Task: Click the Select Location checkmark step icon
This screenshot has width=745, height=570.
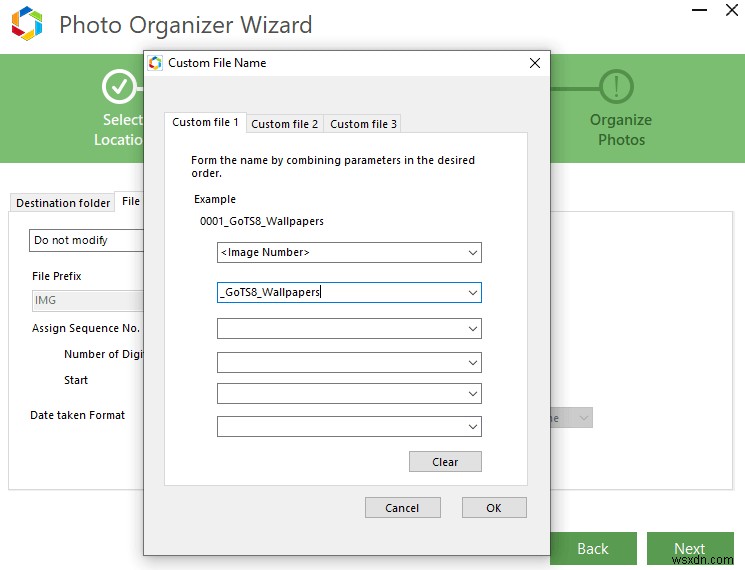Action: click(119, 86)
